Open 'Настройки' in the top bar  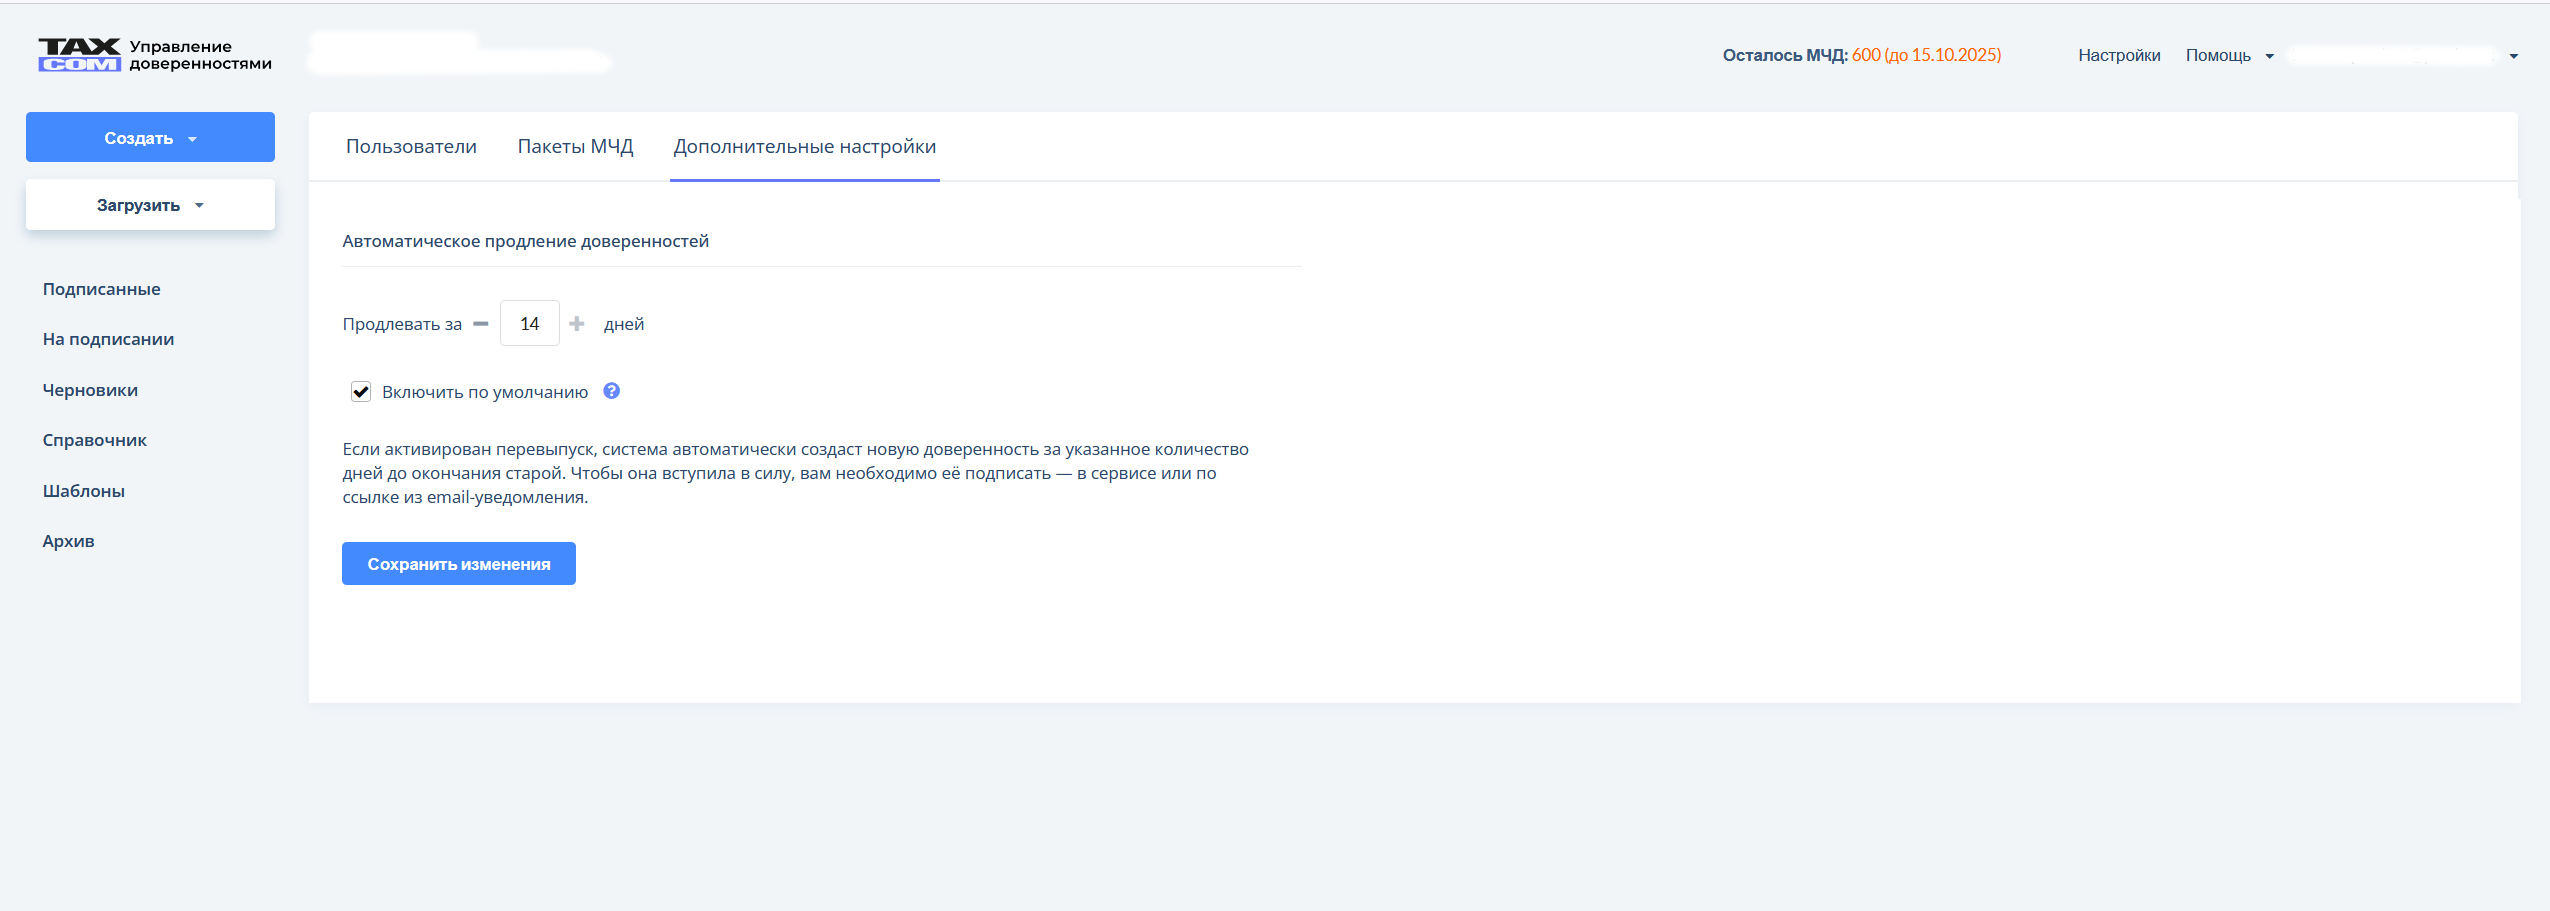point(2119,56)
